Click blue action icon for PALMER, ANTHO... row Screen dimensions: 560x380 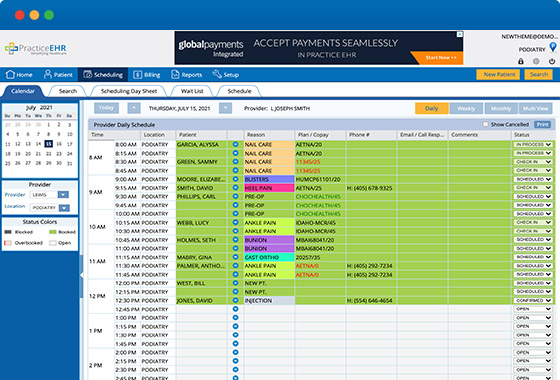(235, 265)
